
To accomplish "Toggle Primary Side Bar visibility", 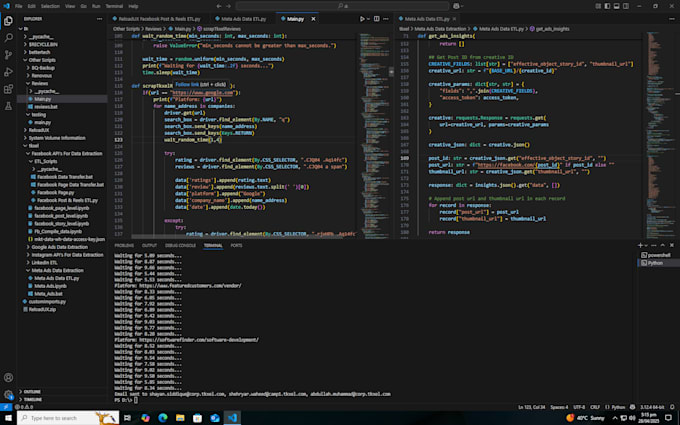I will pyautogui.click(x=607, y=6).
